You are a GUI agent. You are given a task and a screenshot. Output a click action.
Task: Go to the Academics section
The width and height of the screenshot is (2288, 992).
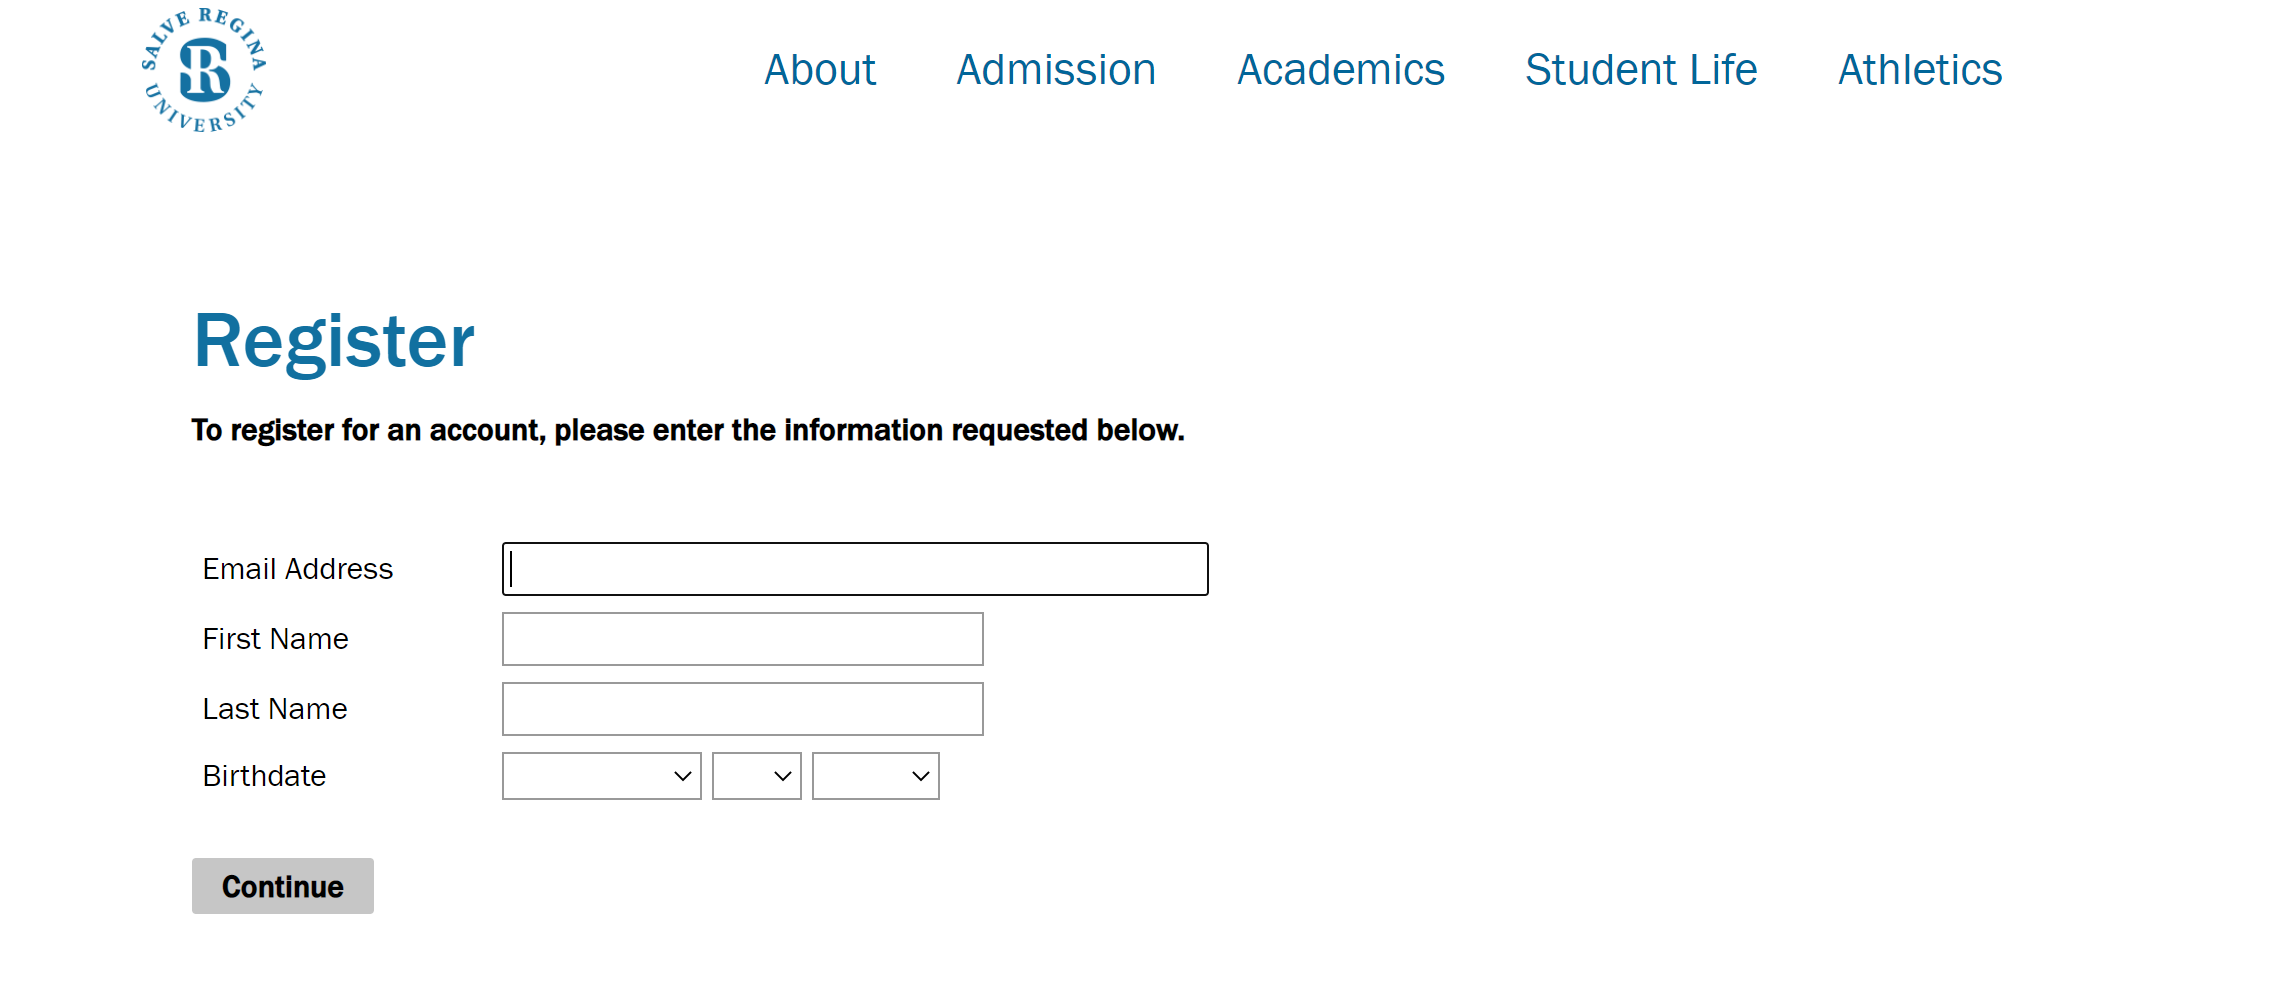point(1340,70)
